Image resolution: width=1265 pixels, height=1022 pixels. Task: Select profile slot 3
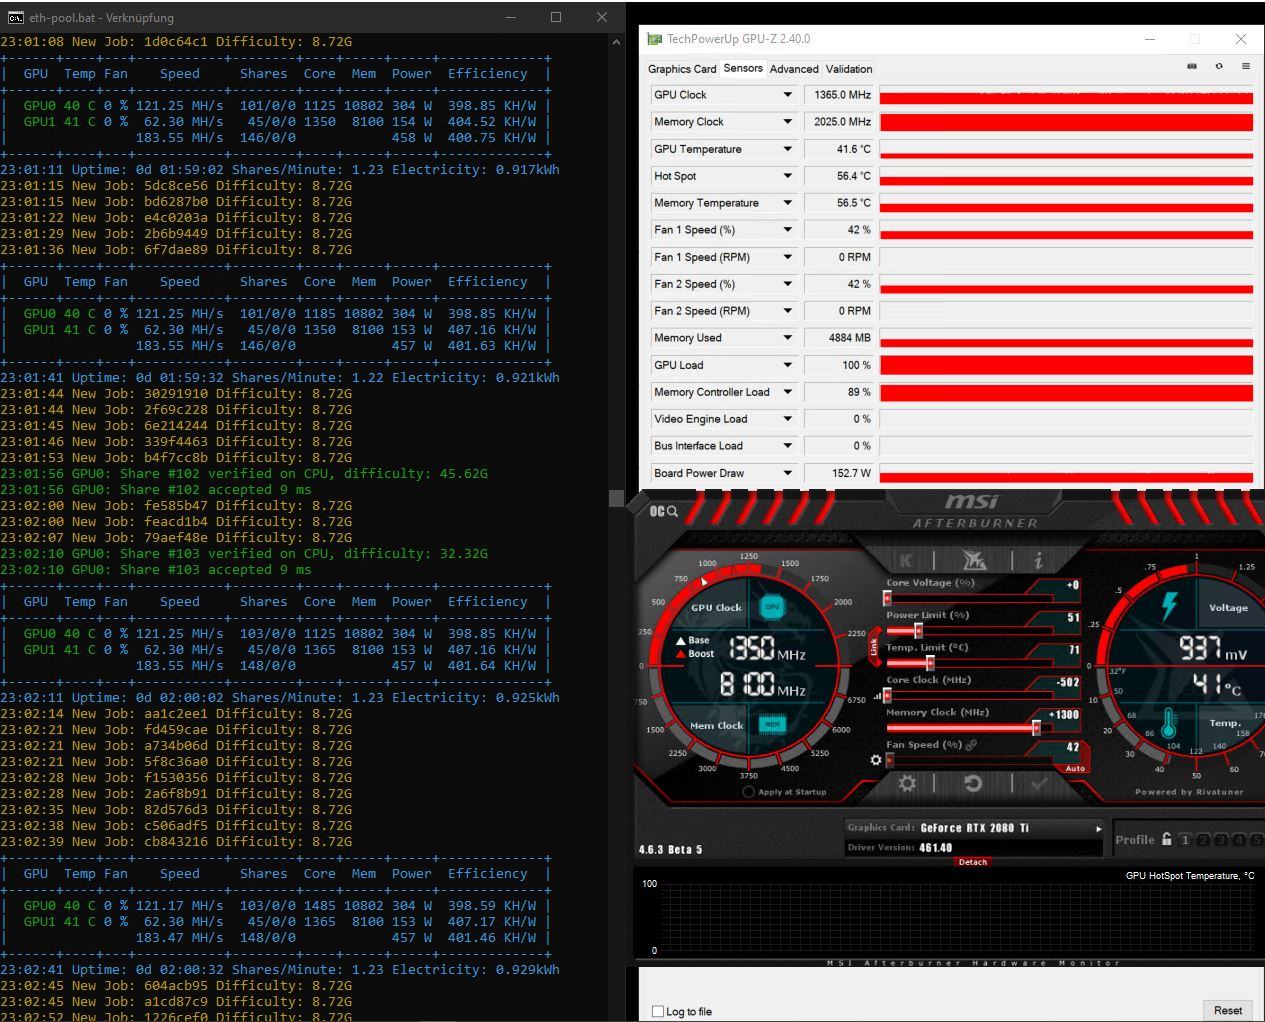click(1221, 840)
